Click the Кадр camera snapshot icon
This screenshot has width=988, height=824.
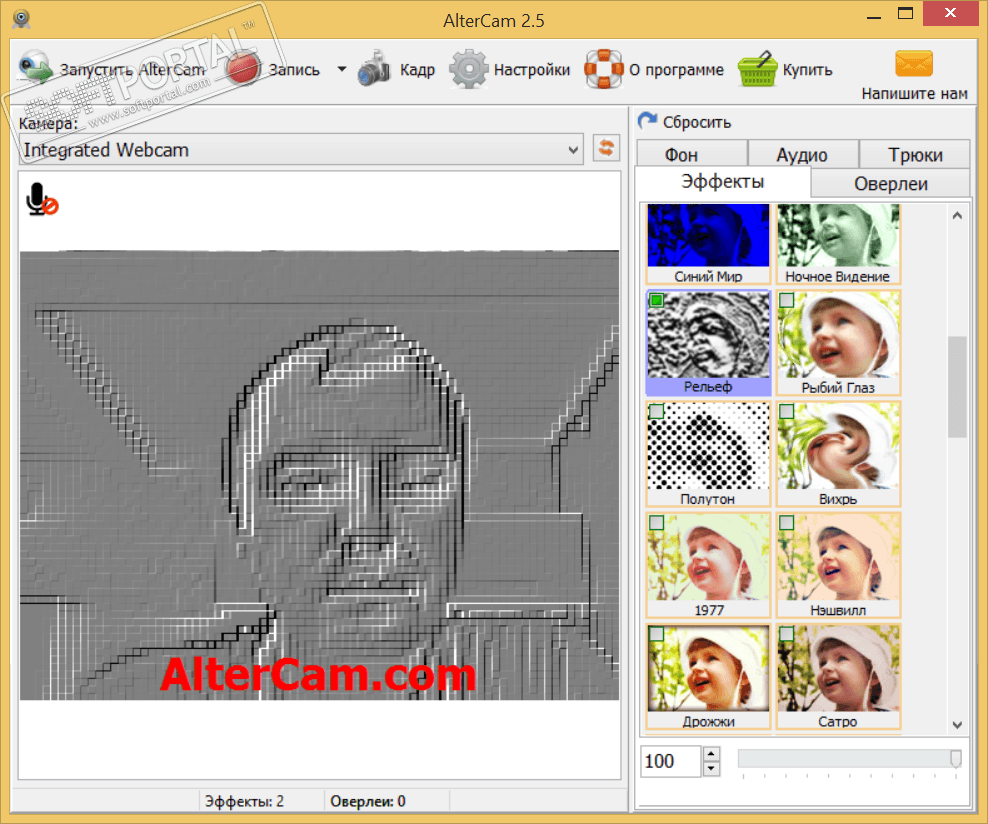tap(374, 69)
